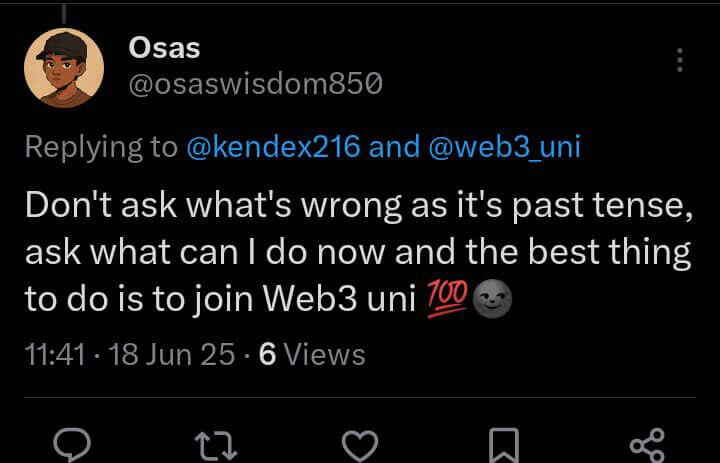Click the display name Osas
This screenshot has width=720, height=463.
click(165, 47)
